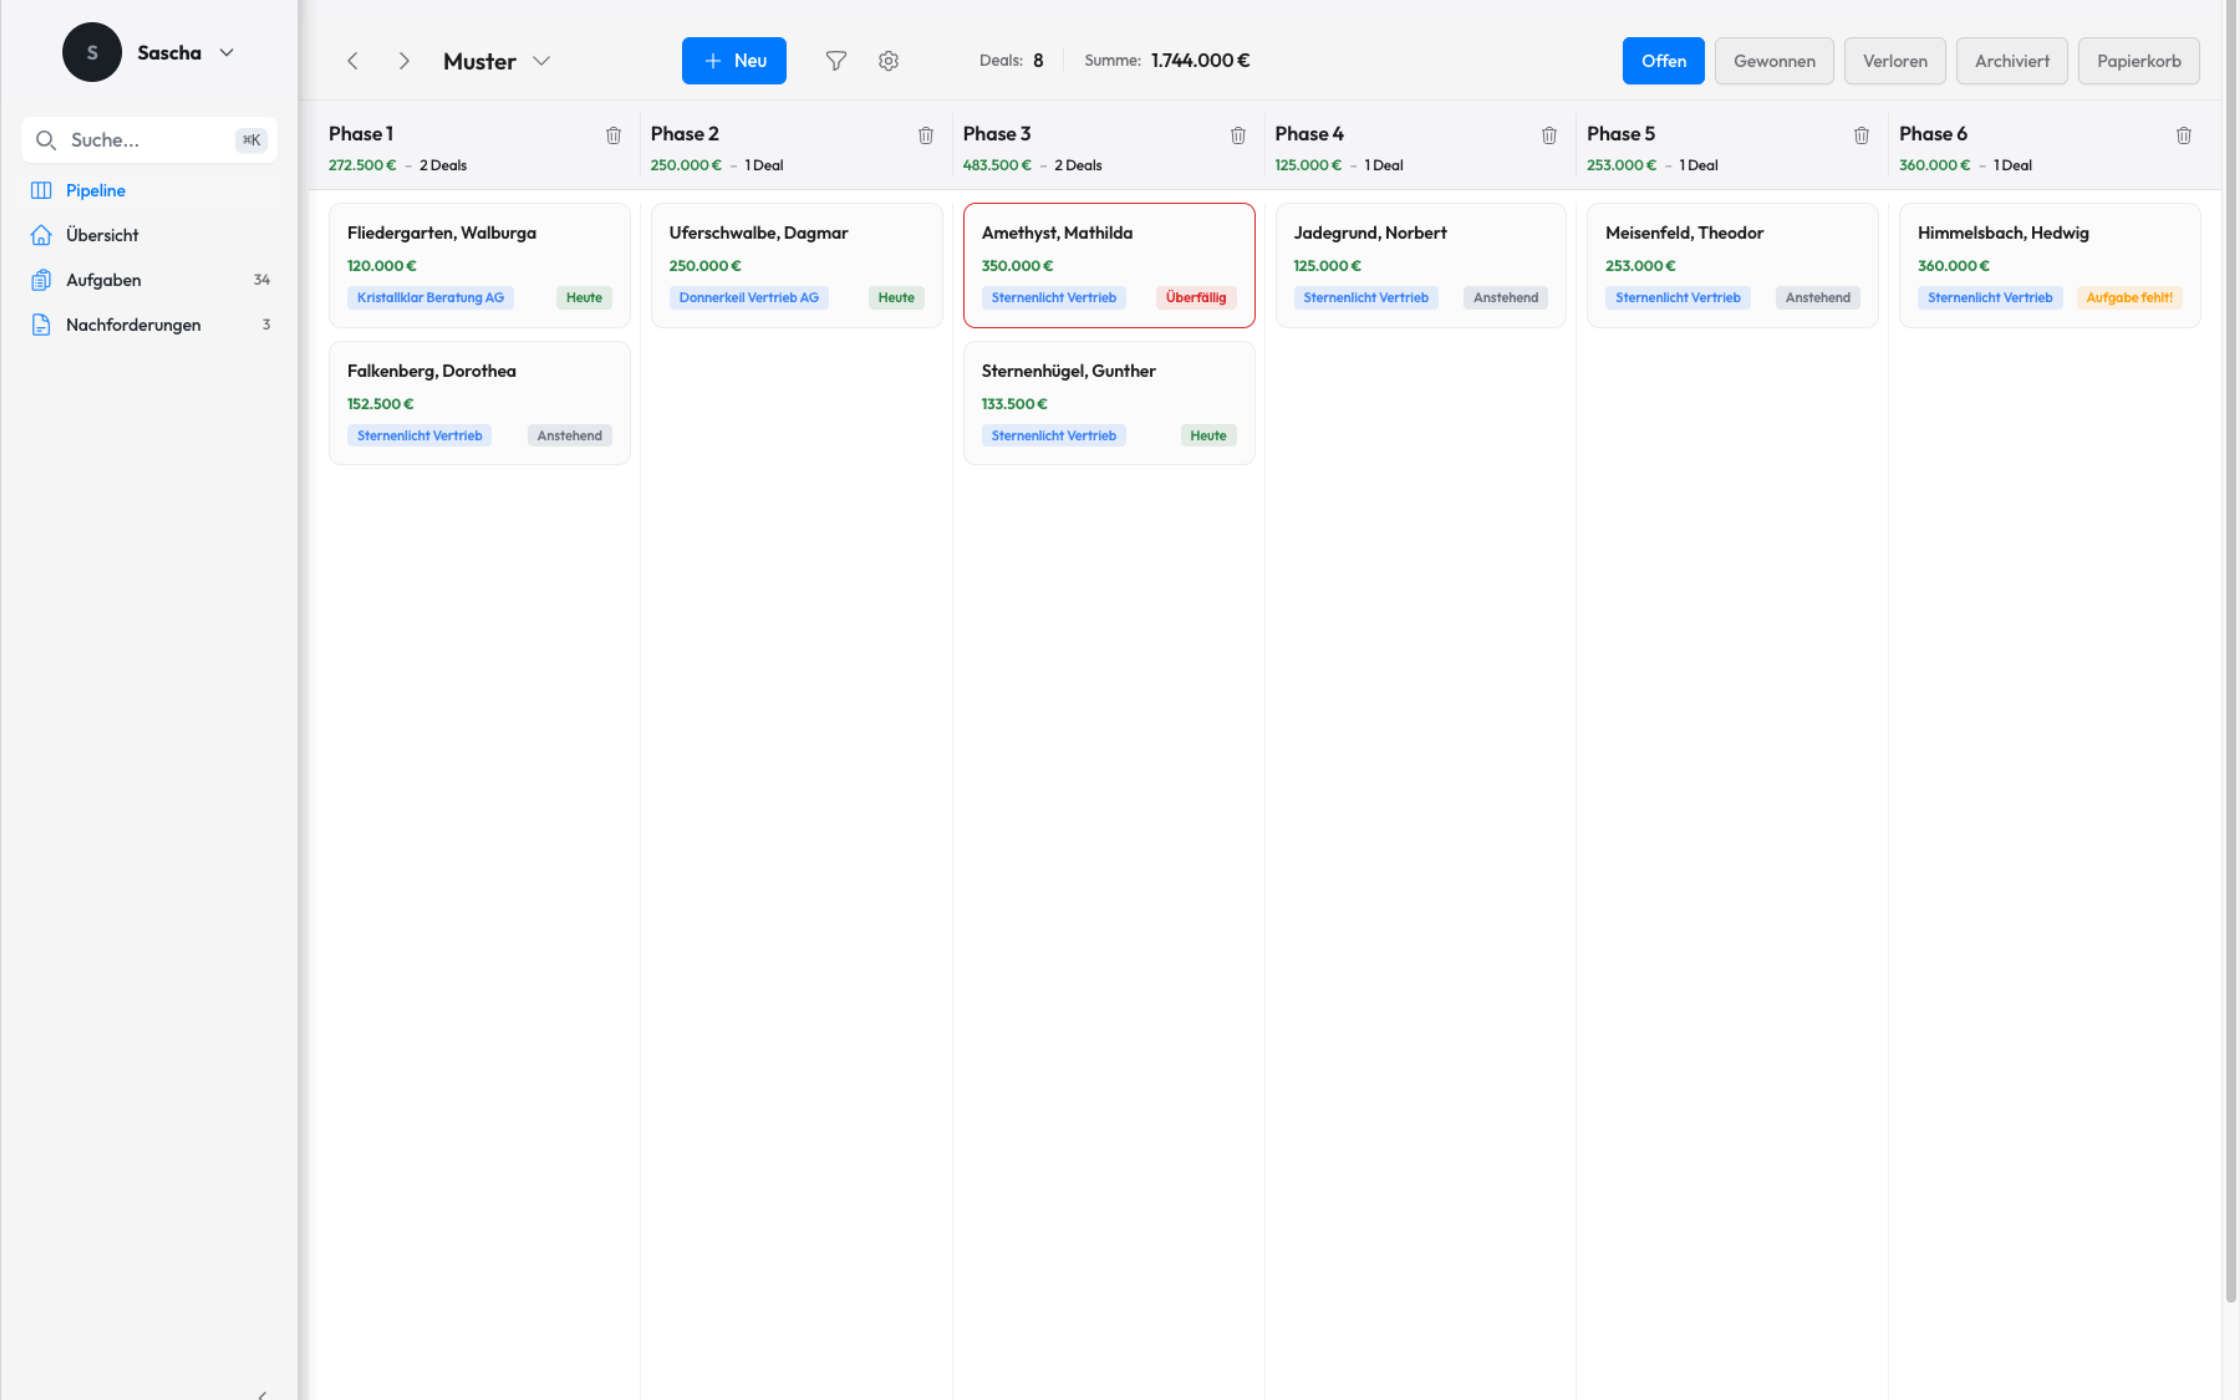This screenshot has height=1400, width=2240.
Task: Create a new deal with Neu
Action: tap(733, 60)
